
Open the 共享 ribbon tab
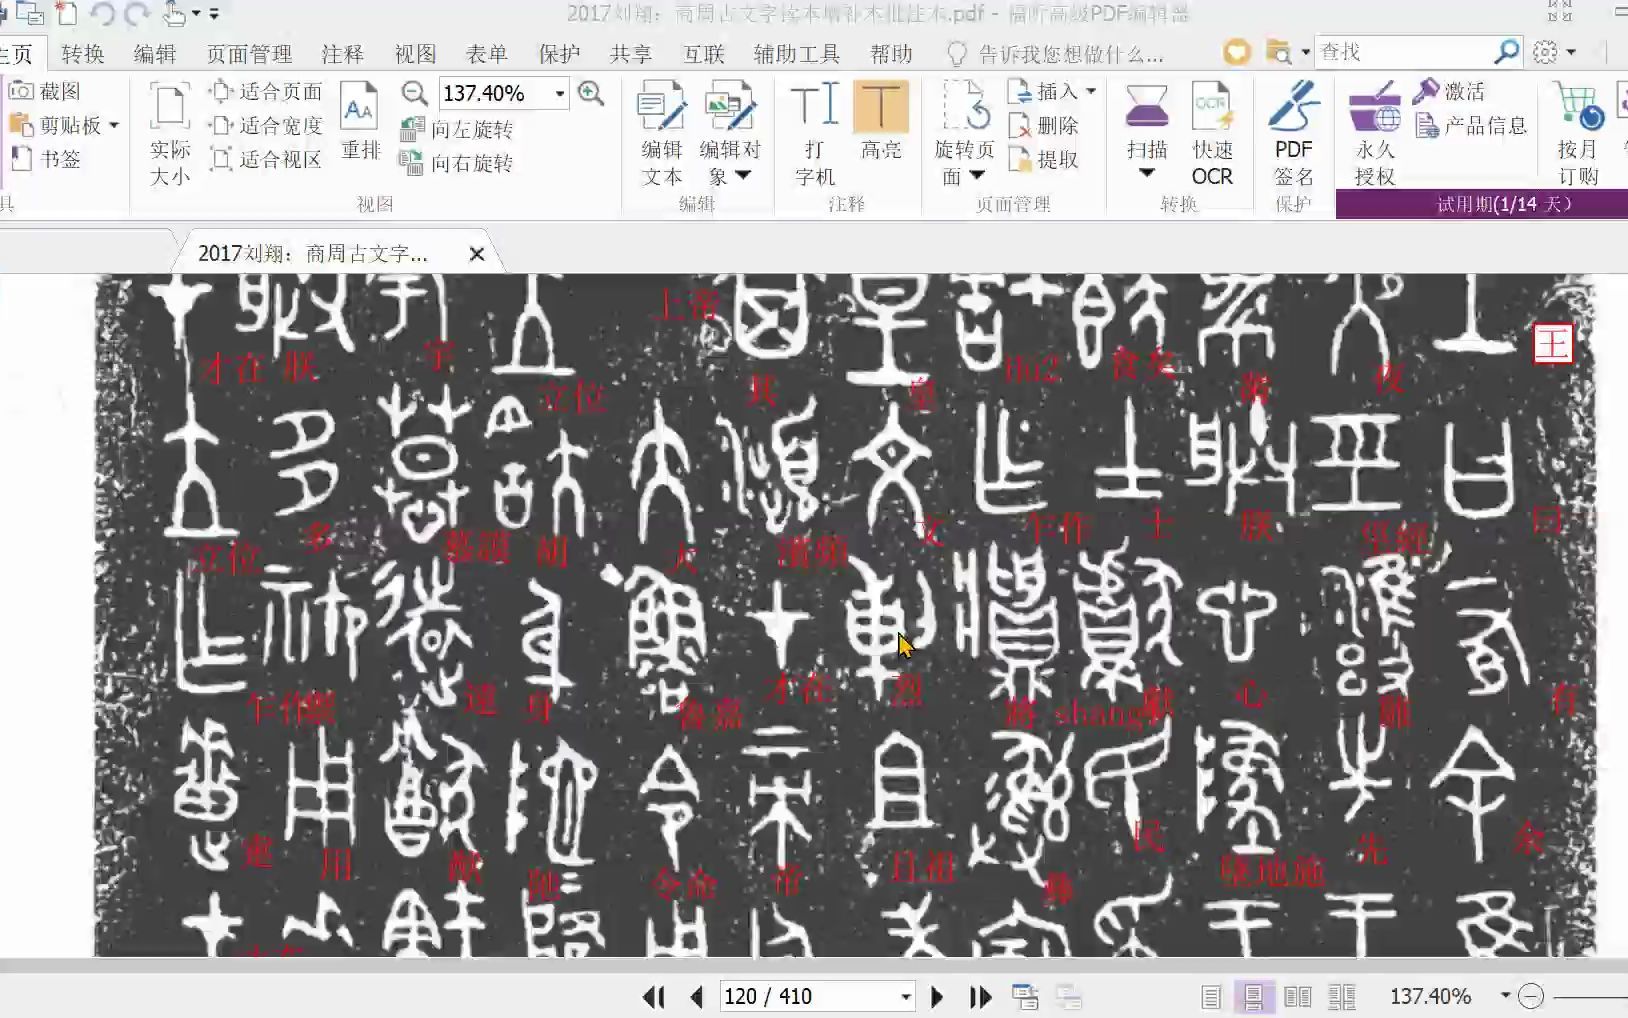pos(630,54)
